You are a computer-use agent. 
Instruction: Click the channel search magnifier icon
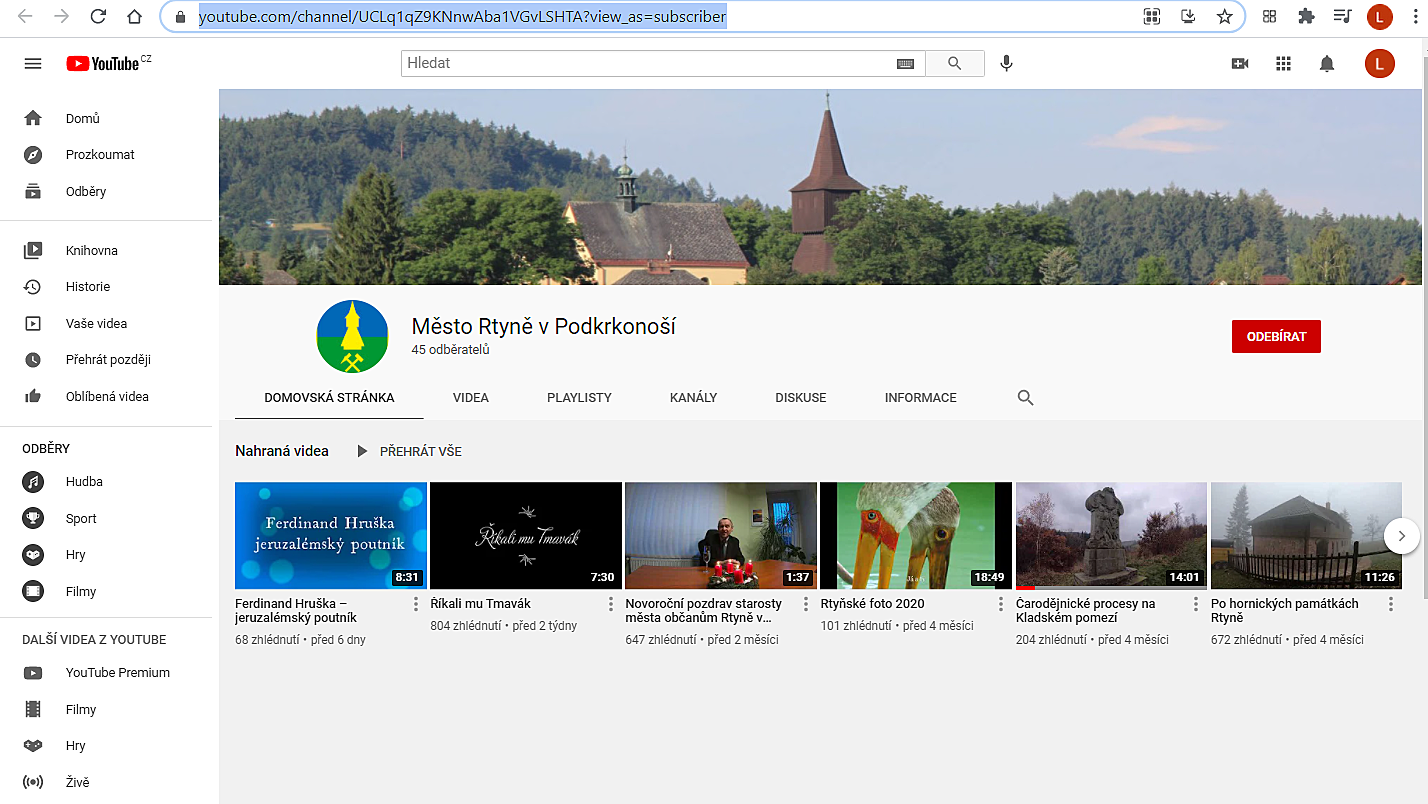[x=1025, y=398]
